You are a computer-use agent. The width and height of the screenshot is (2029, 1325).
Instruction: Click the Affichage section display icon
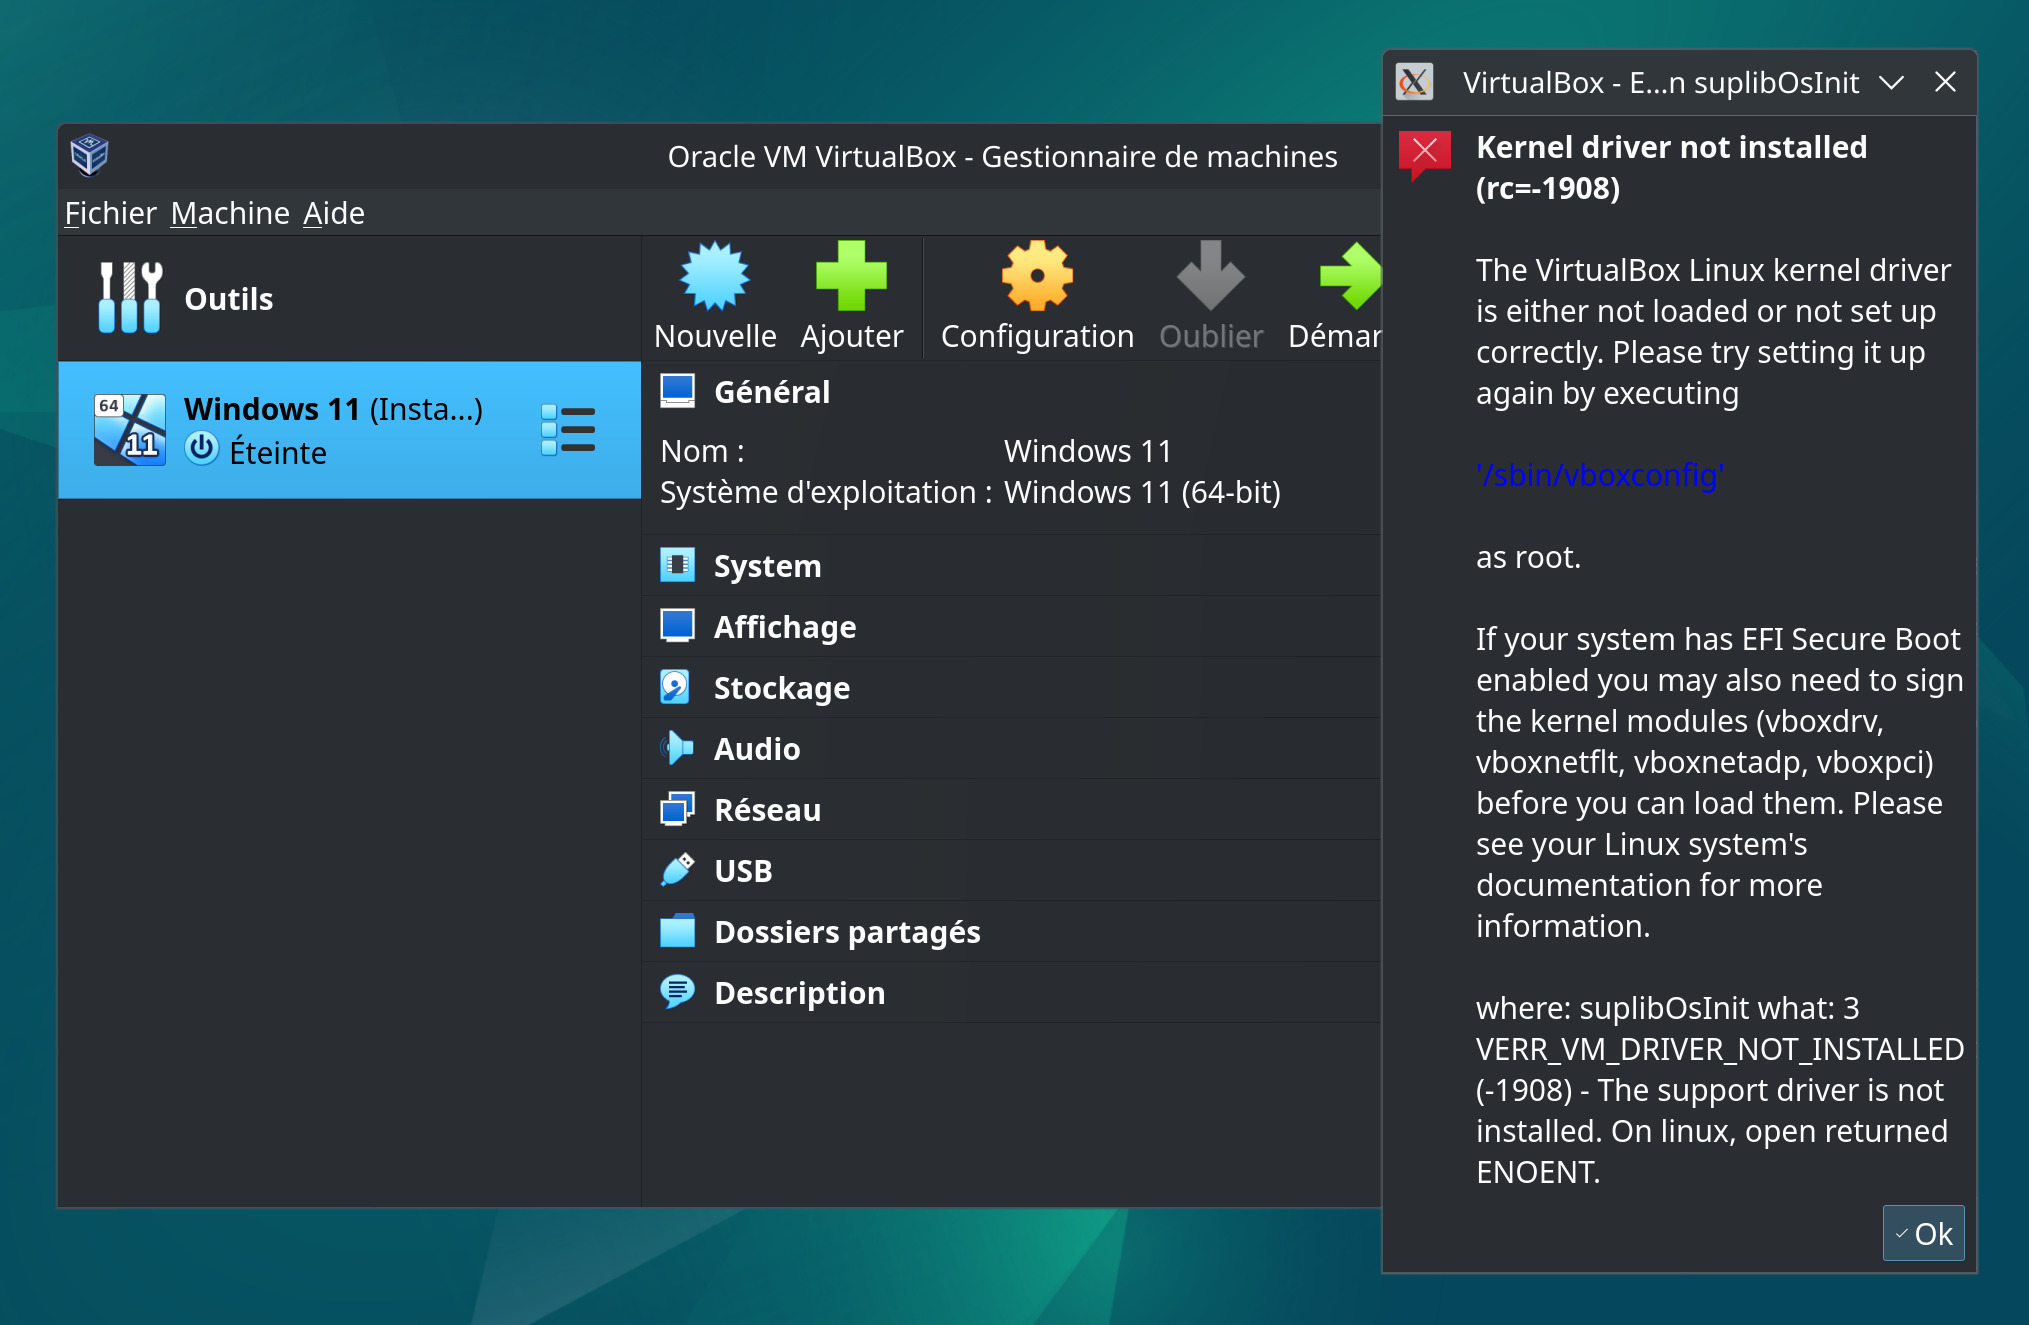(677, 626)
